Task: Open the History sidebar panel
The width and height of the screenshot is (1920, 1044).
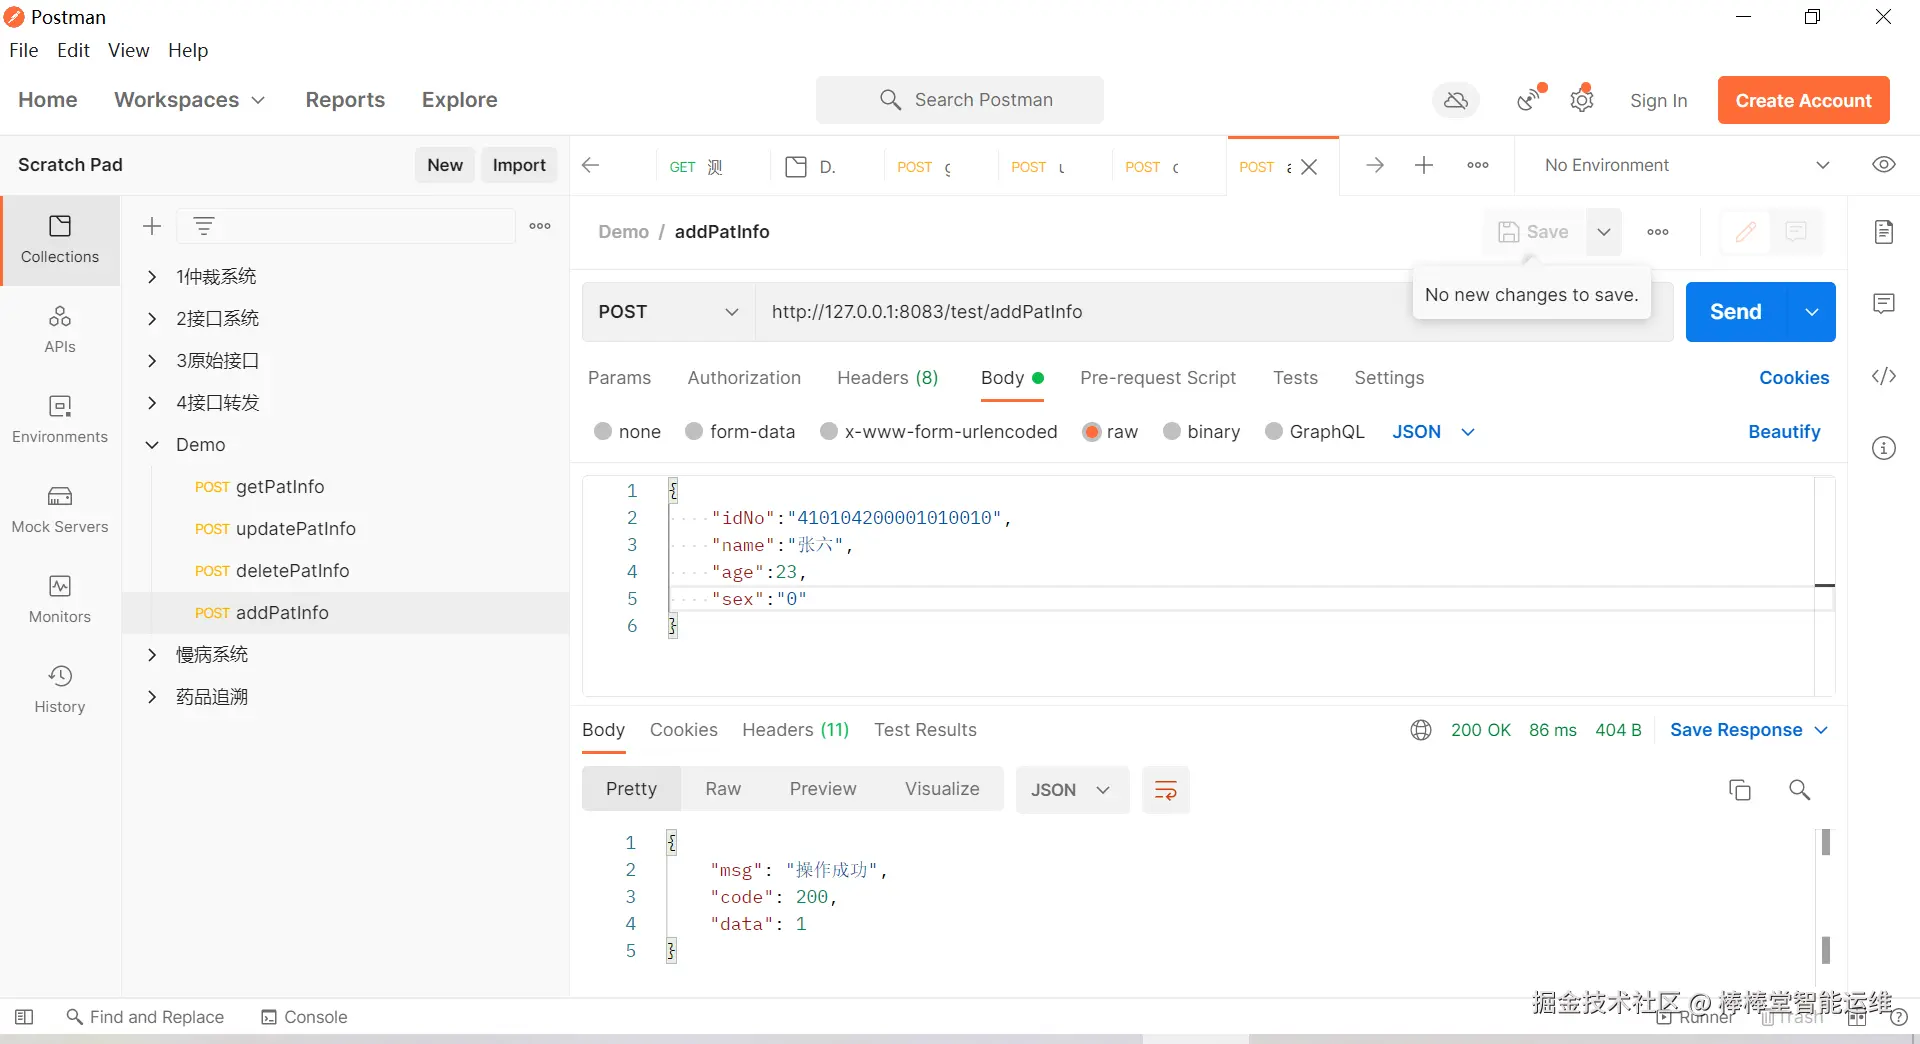Action: click(60, 688)
